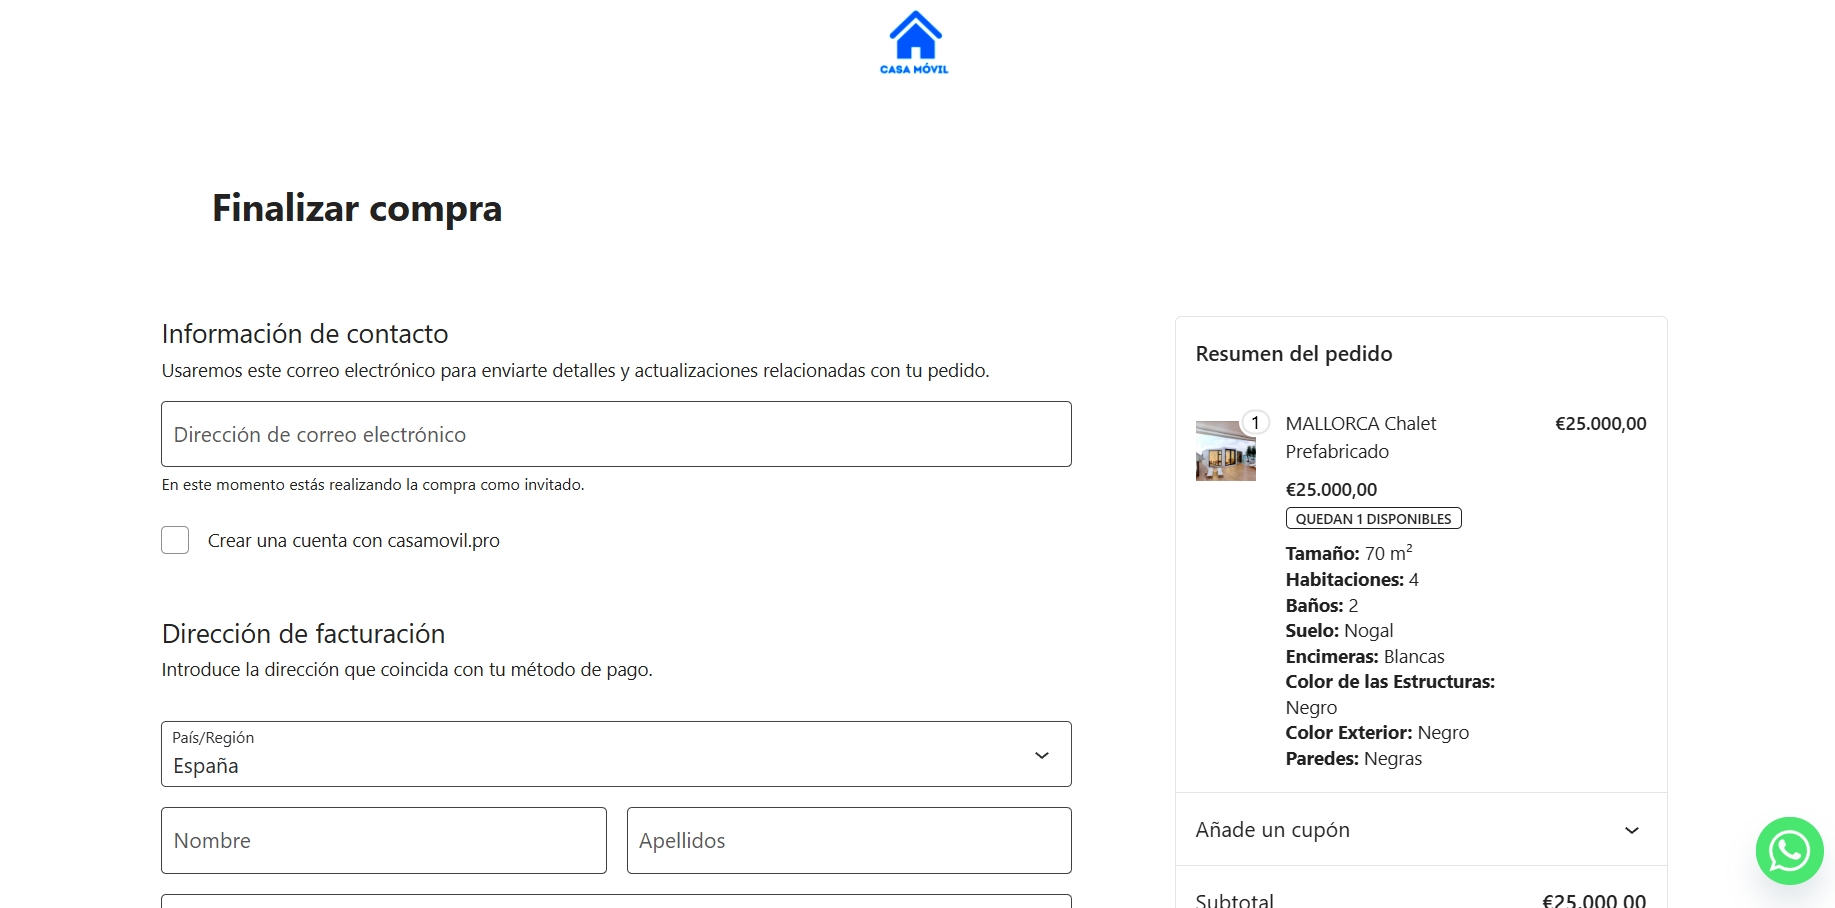Viewport: 1835px width, 908px height.
Task: Click the 'Crear una cuenta con casamovil.pro' label
Action: pyautogui.click(x=353, y=541)
